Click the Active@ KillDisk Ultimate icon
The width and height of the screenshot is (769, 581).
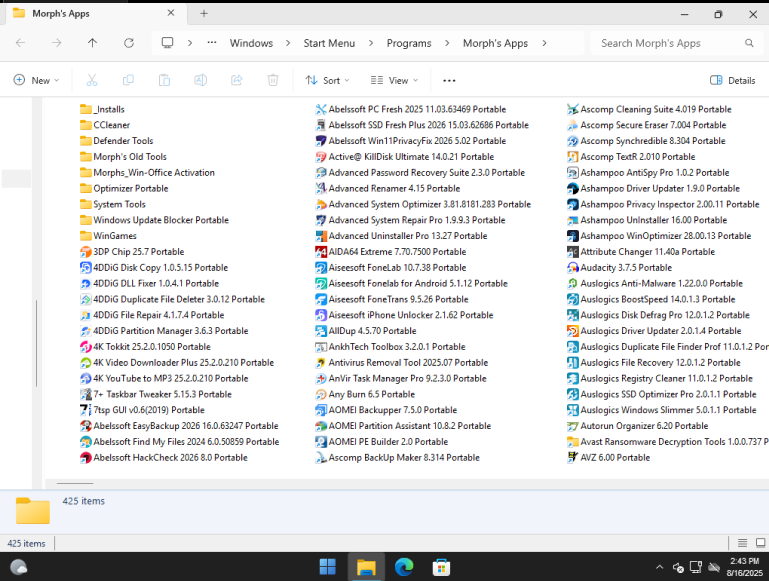click(321, 157)
